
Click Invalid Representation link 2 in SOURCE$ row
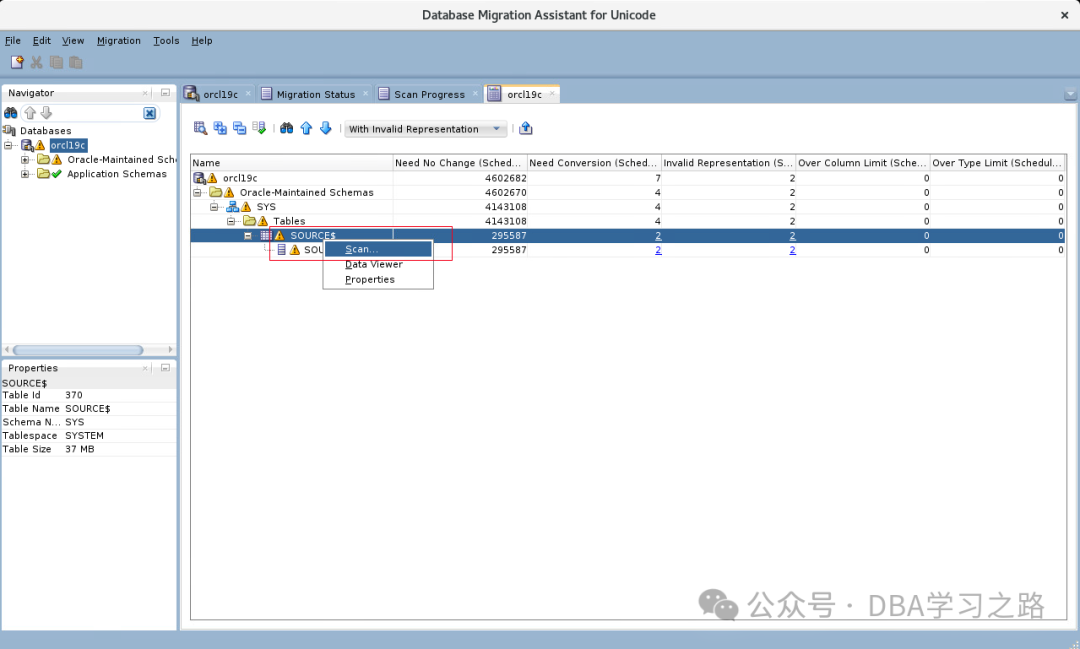point(792,236)
